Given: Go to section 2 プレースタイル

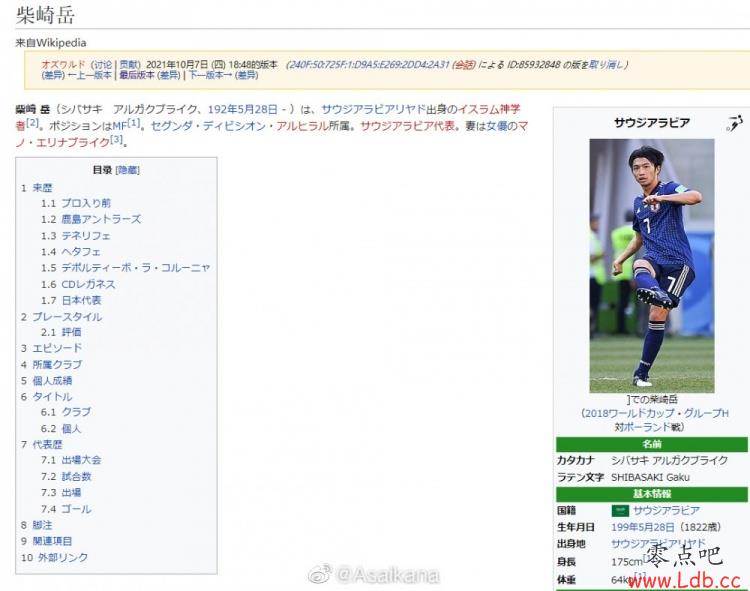Looking at the screenshot, I should tap(67, 317).
